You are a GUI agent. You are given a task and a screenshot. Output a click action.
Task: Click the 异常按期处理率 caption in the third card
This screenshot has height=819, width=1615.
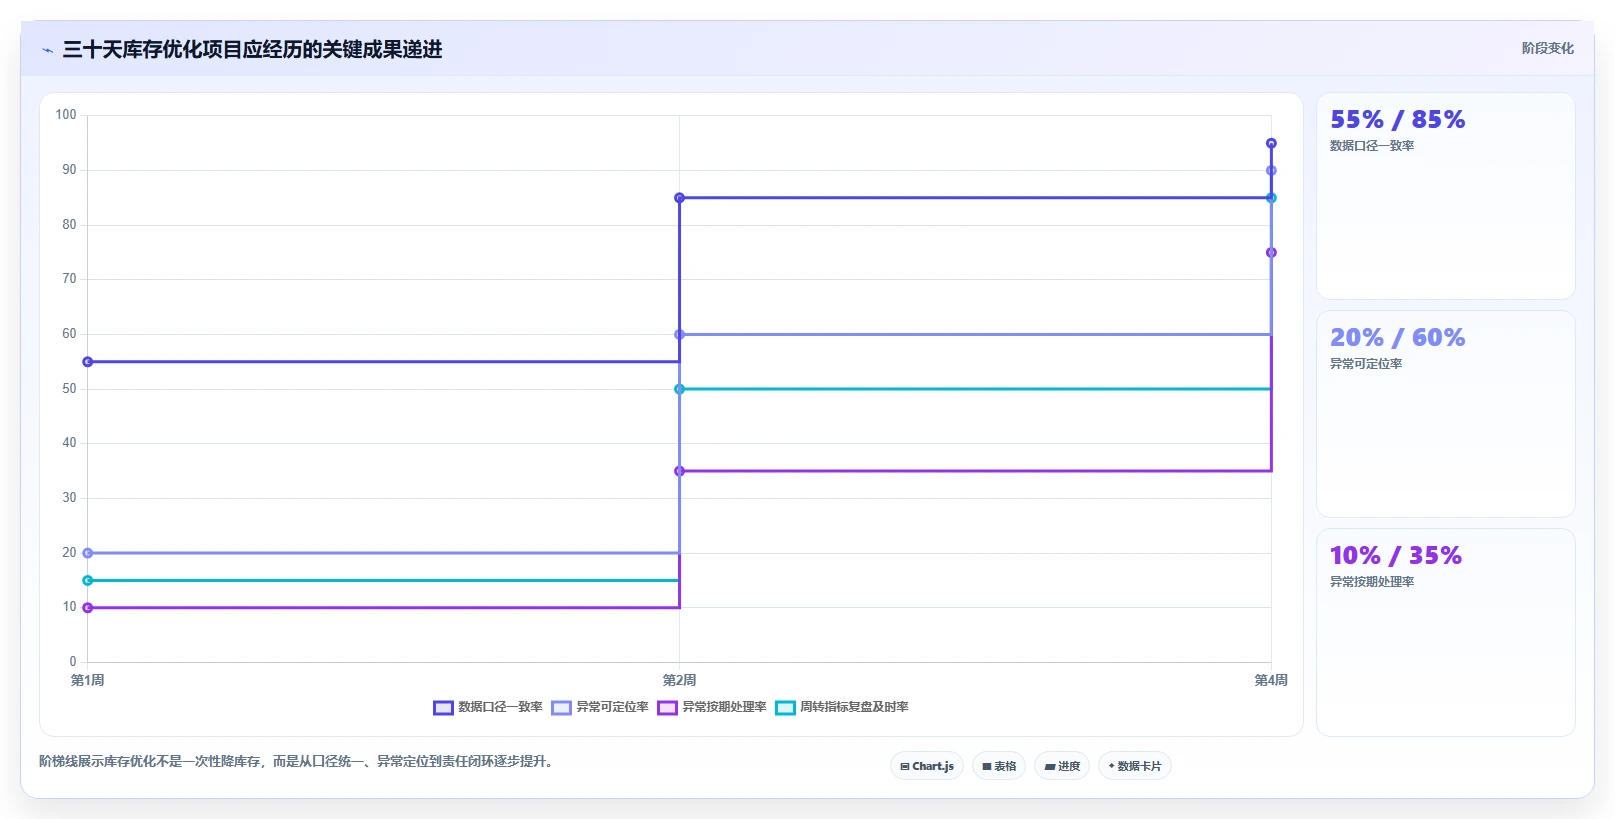pyautogui.click(x=1372, y=582)
